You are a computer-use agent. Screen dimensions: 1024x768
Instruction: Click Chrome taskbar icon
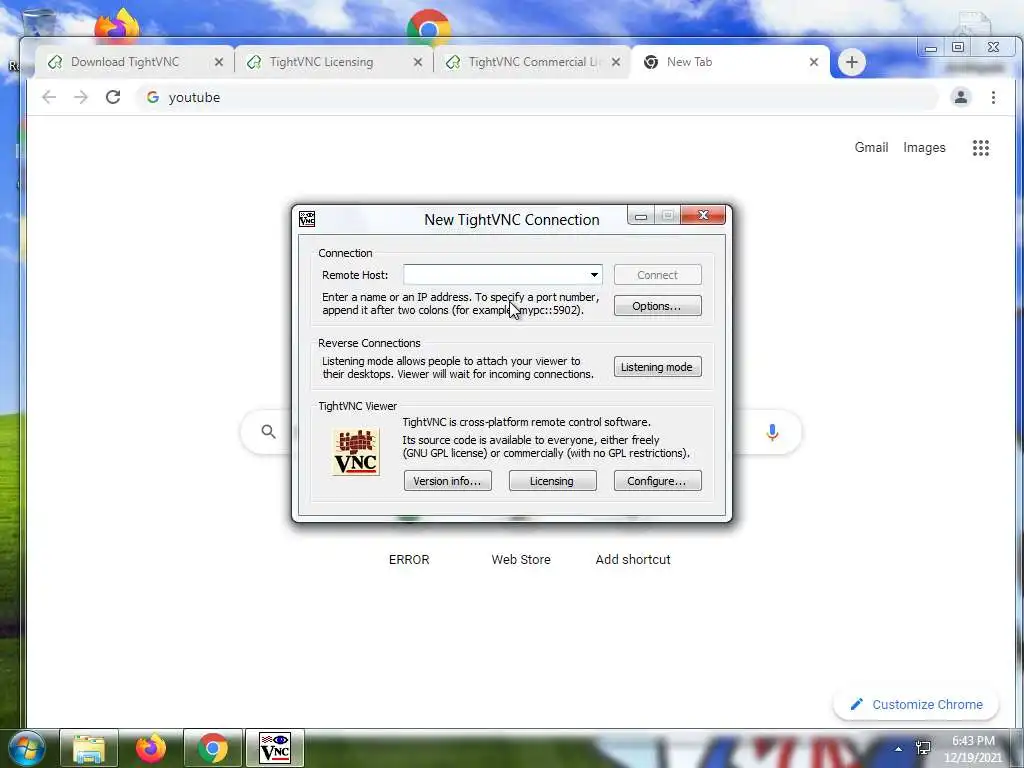pos(212,748)
